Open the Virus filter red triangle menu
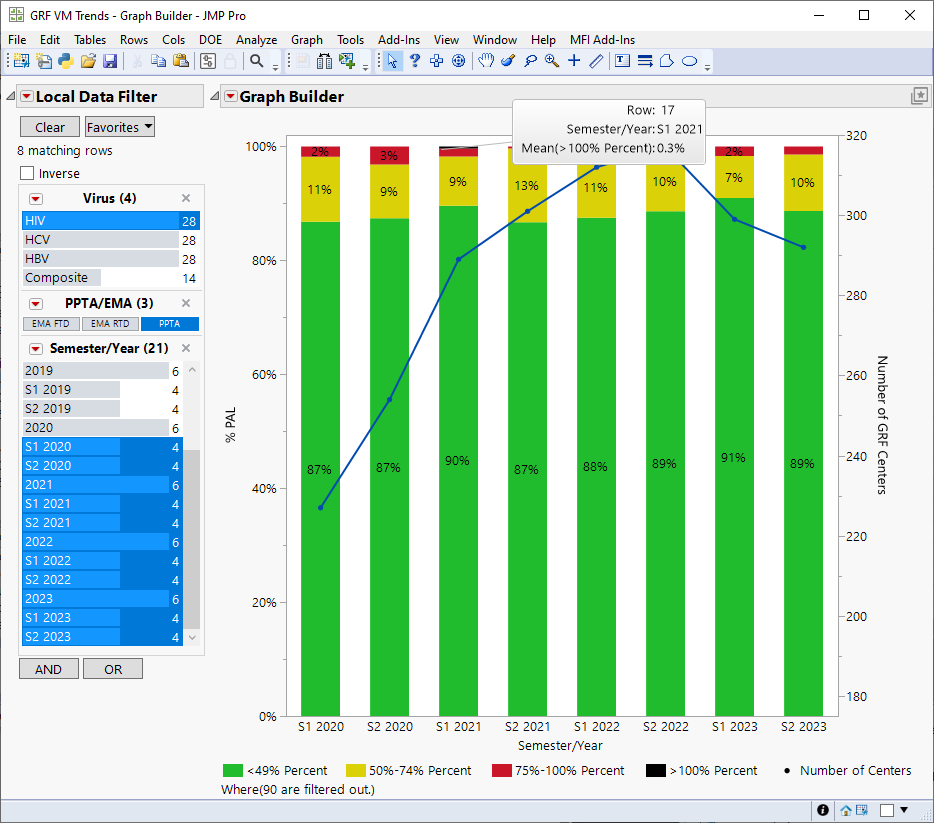Viewport: 934px width, 823px height. click(36, 197)
